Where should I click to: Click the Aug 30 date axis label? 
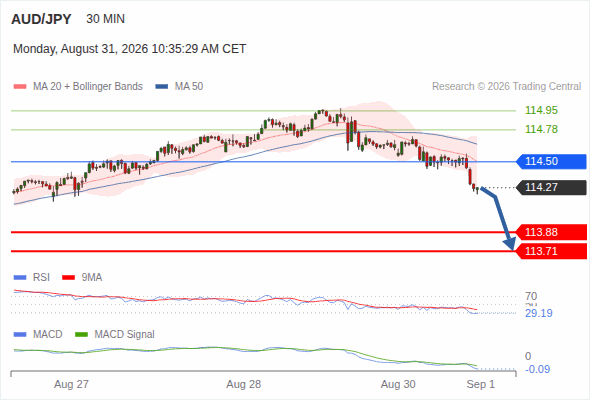pyautogui.click(x=398, y=384)
